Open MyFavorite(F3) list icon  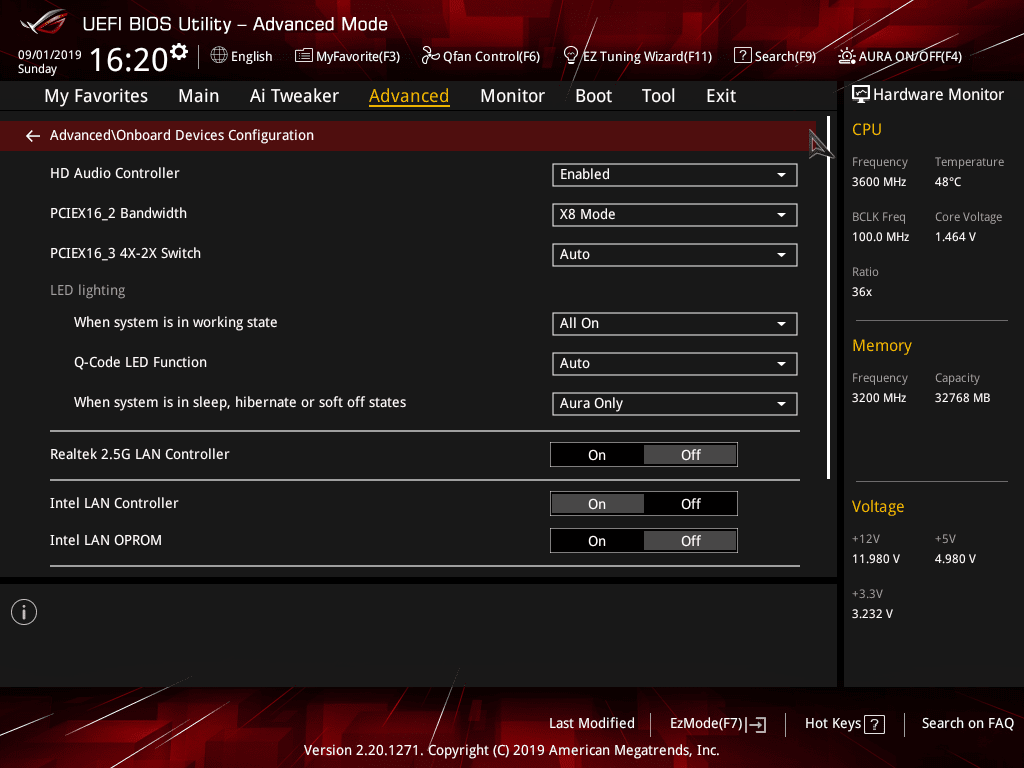click(x=303, y=56)
